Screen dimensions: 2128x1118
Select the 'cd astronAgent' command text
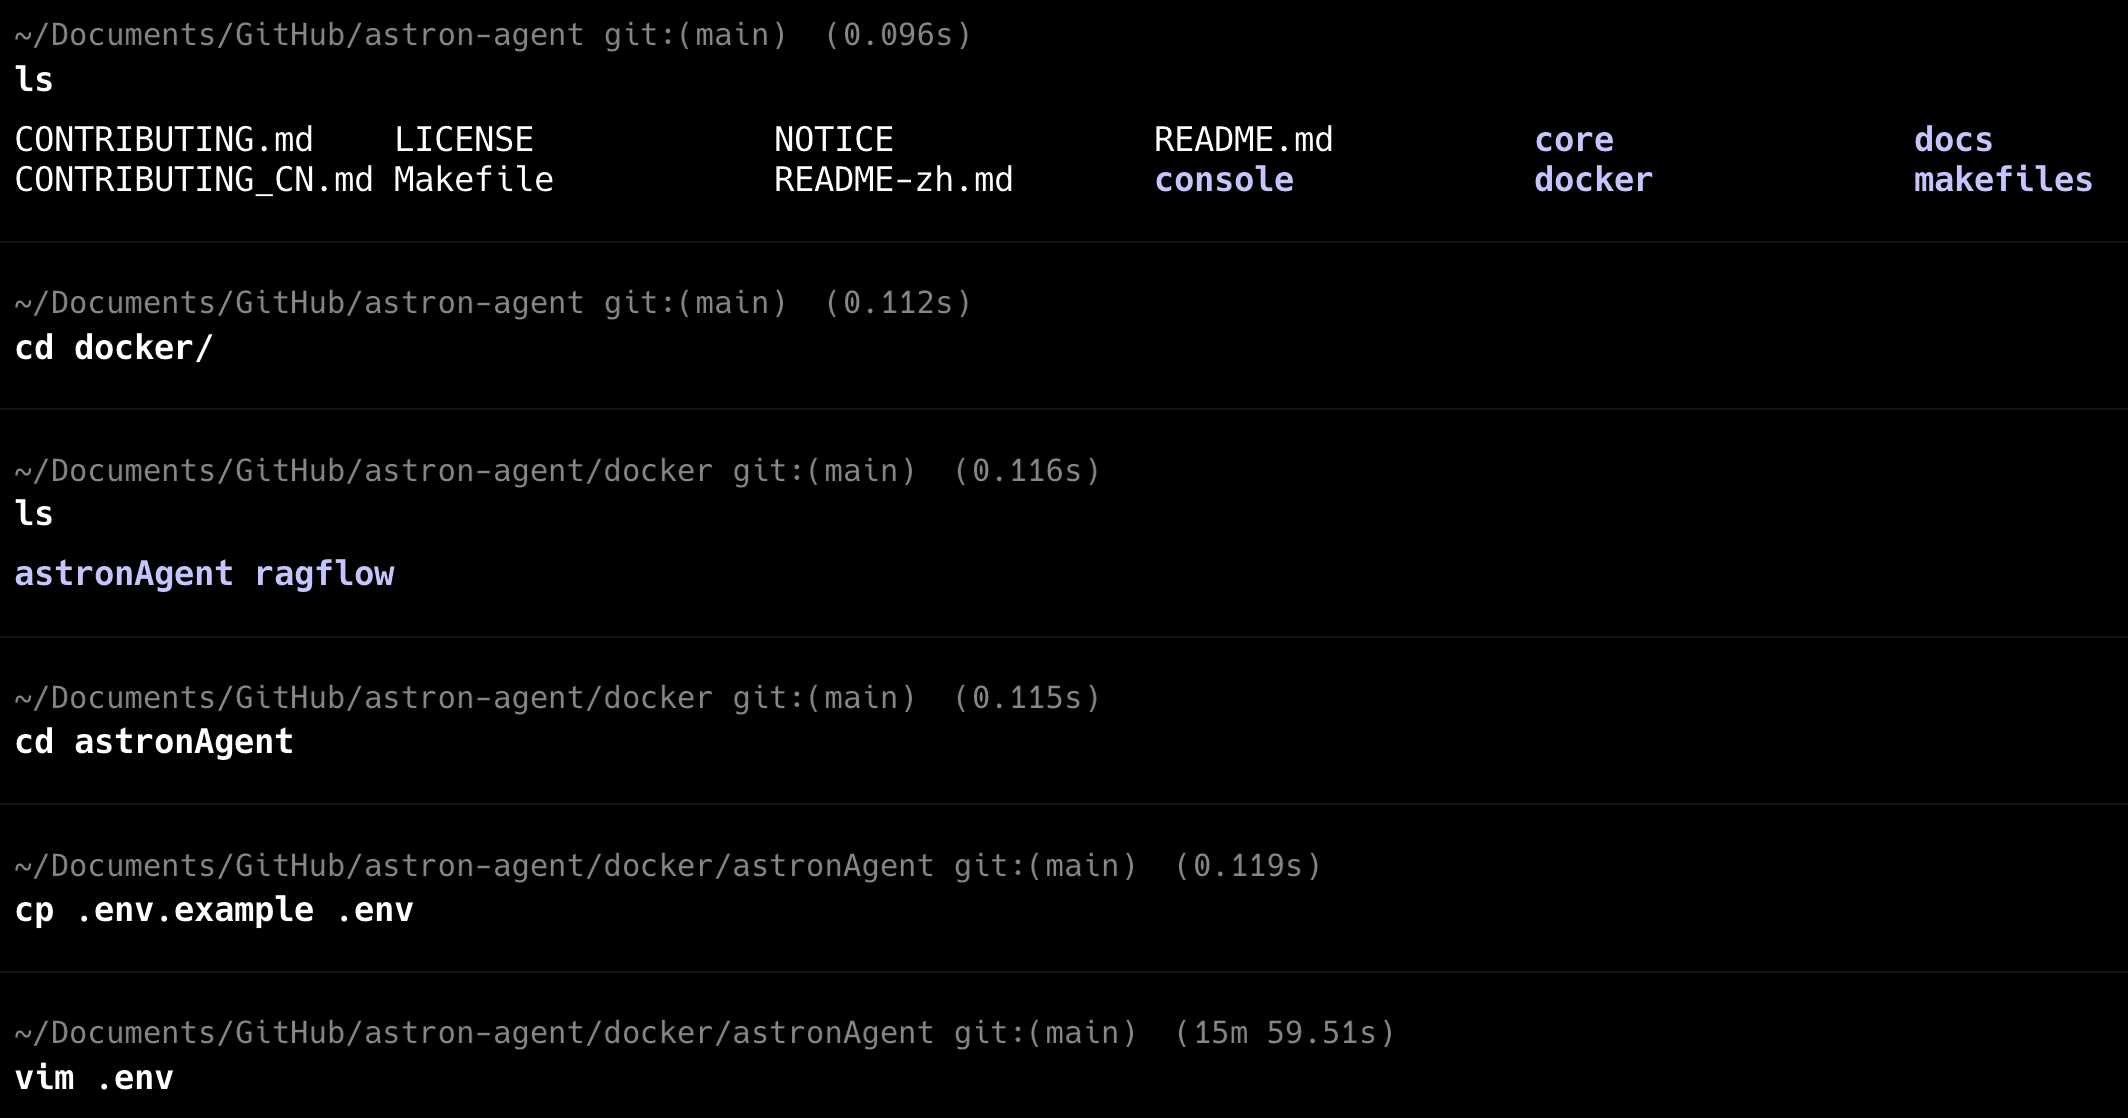[x=154, y=742]
